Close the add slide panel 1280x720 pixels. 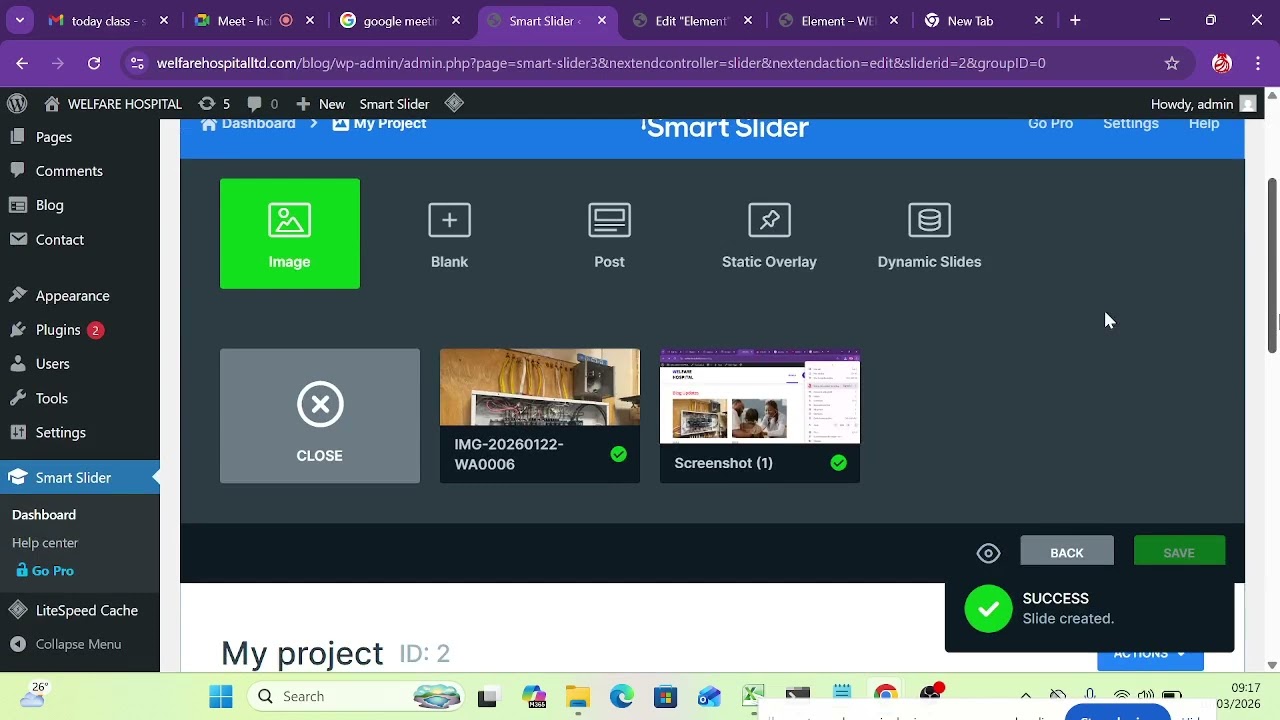click(x=320, y=416)
